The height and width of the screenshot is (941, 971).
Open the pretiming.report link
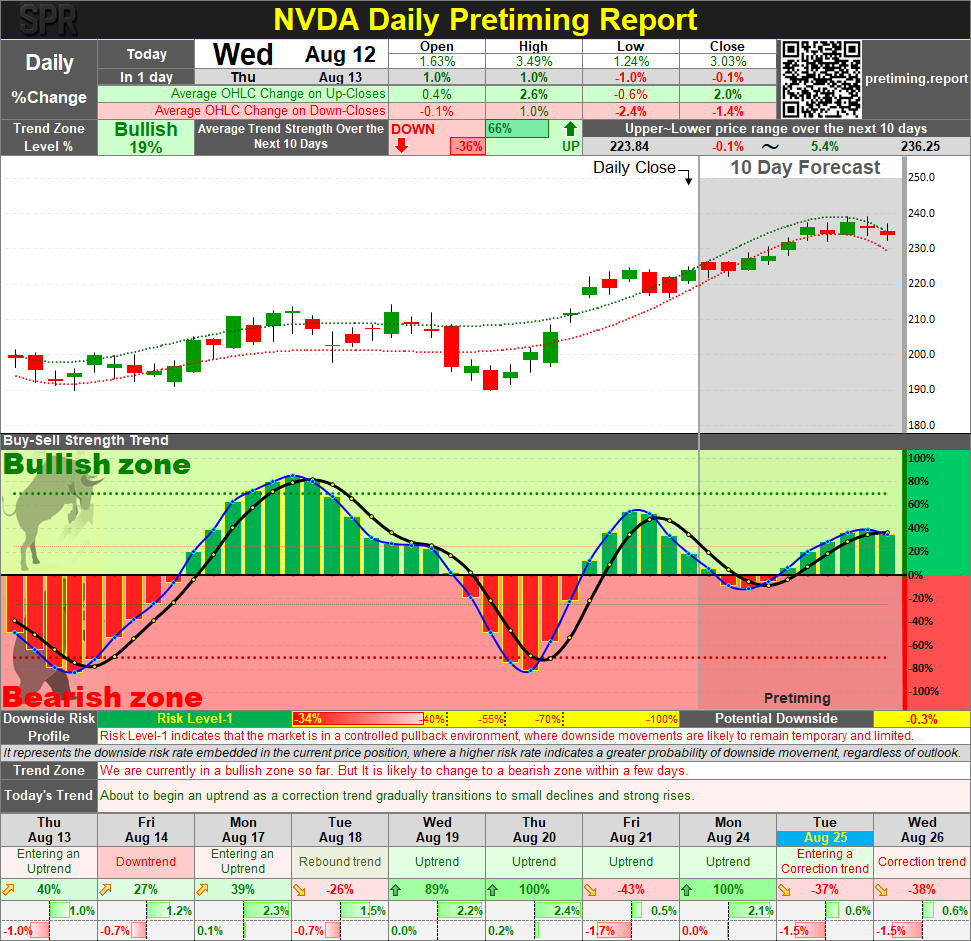(x=916, y=79)
